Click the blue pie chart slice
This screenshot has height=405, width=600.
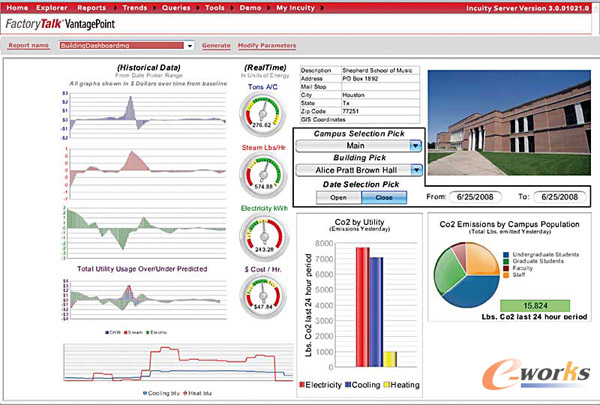474,291
